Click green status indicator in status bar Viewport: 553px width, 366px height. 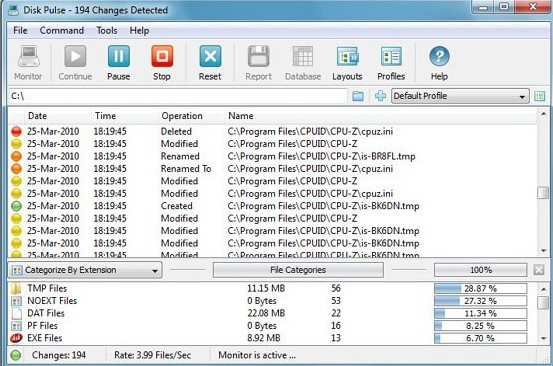[16, 355]
